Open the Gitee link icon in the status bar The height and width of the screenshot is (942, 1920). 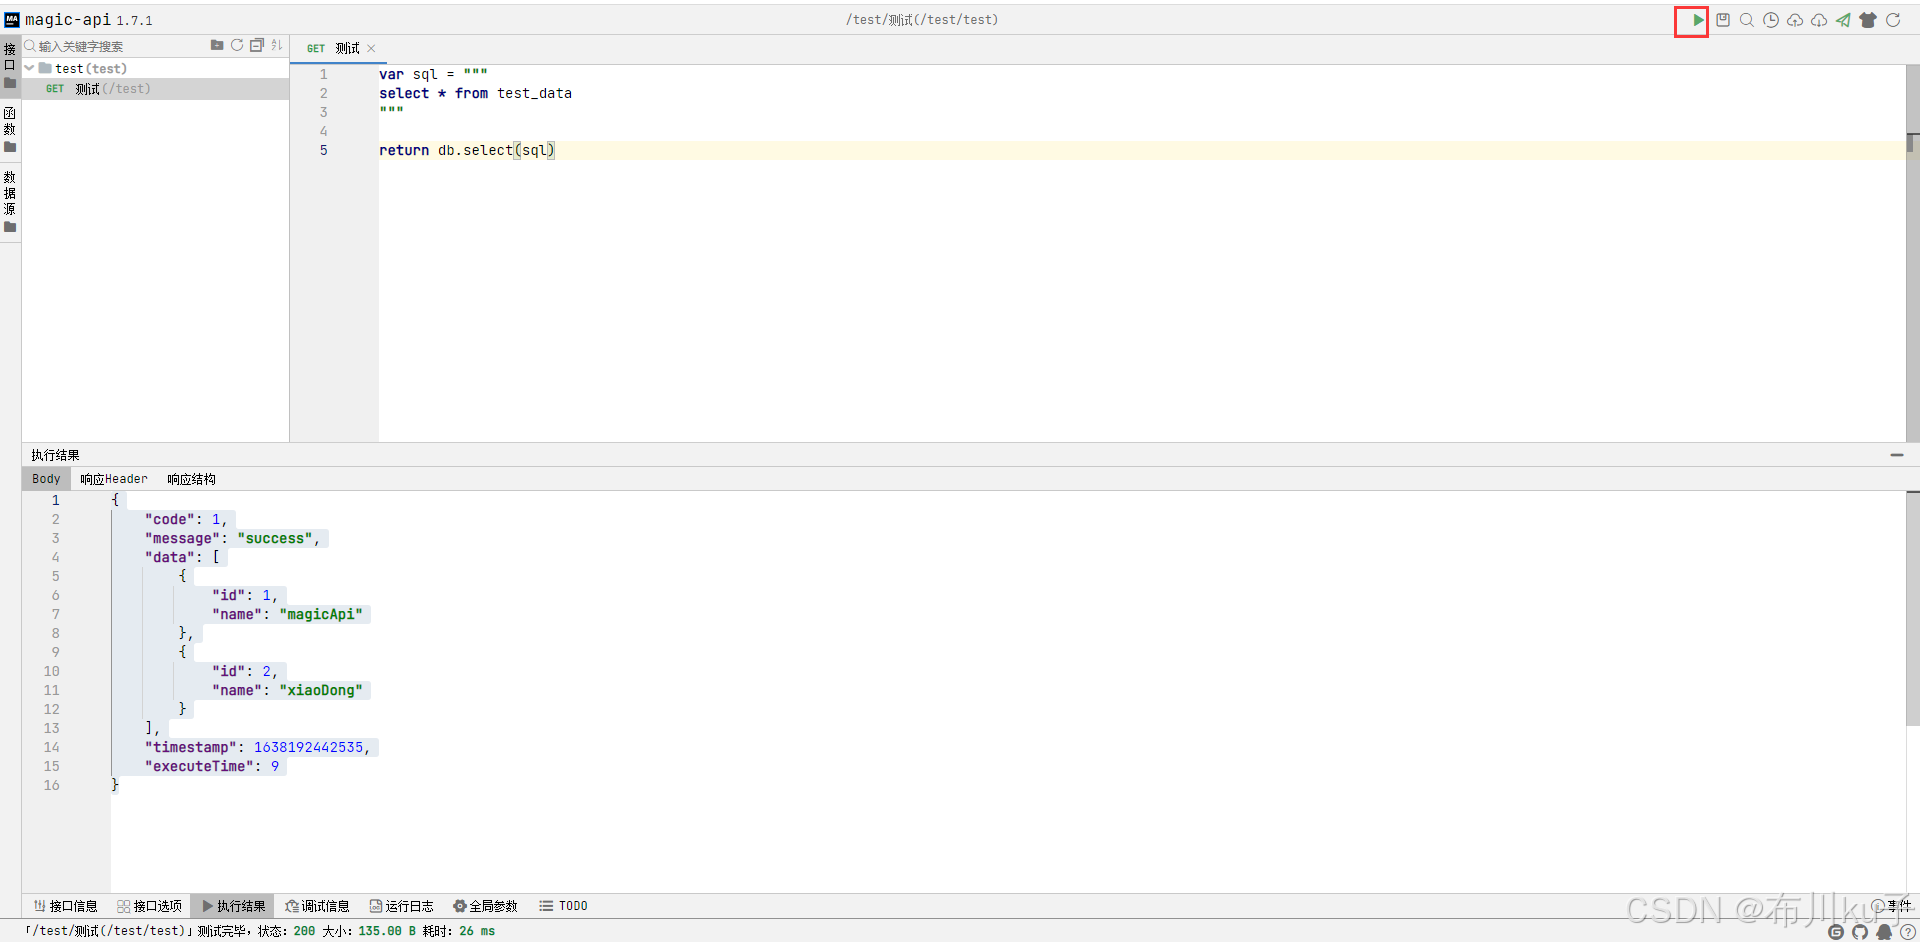(1836, 932)
